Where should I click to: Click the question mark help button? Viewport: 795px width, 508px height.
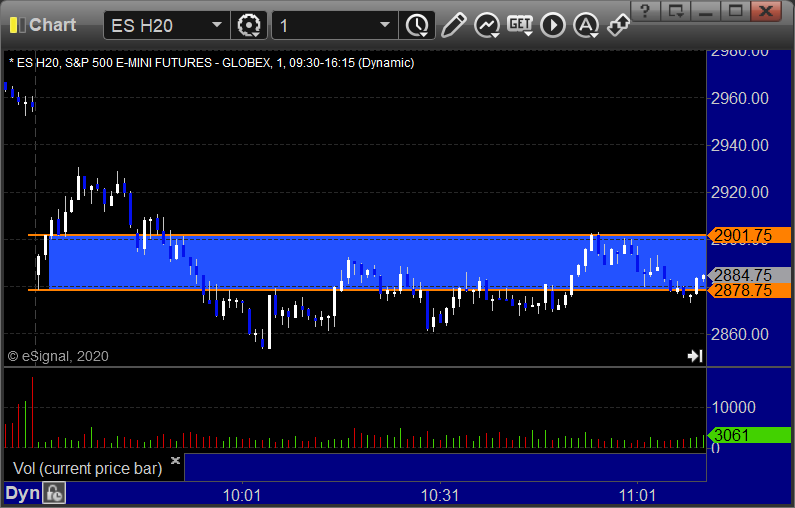coord(645,11)
